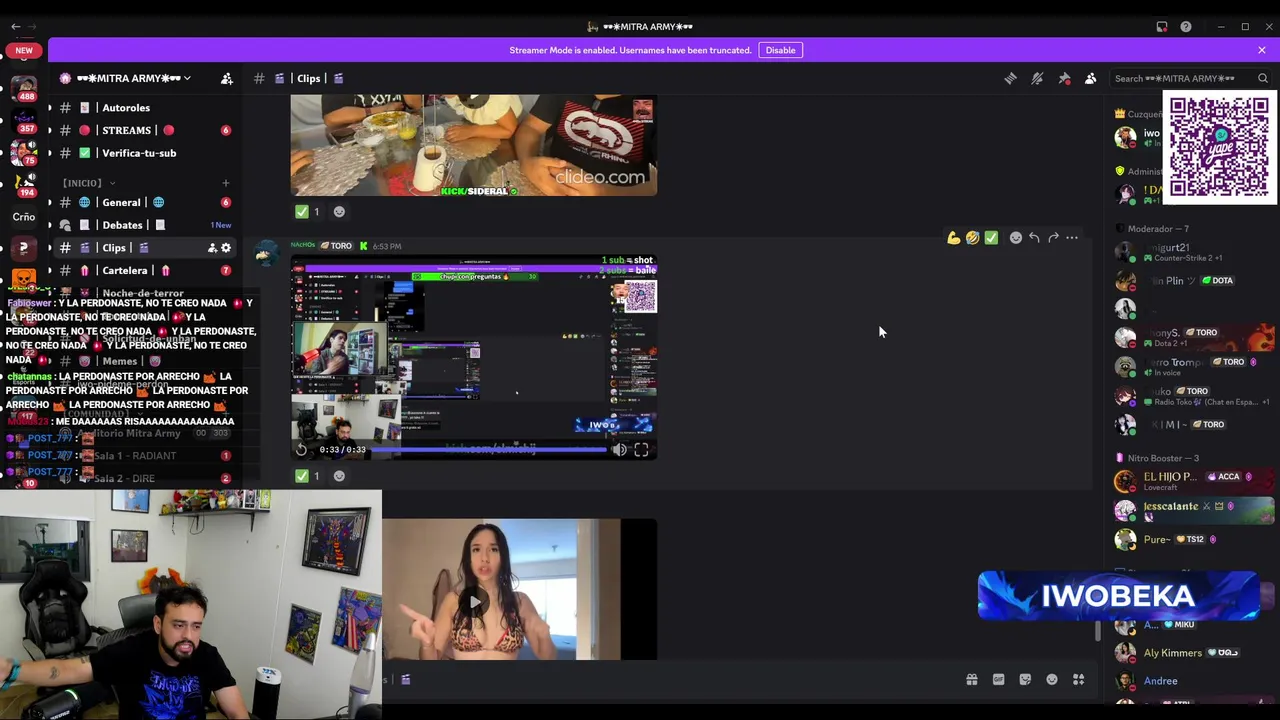The image size is (1280, 720).
Task: Click the Moderador — 7 role header
Action: pyautogui.click(x=1158, y=229)
